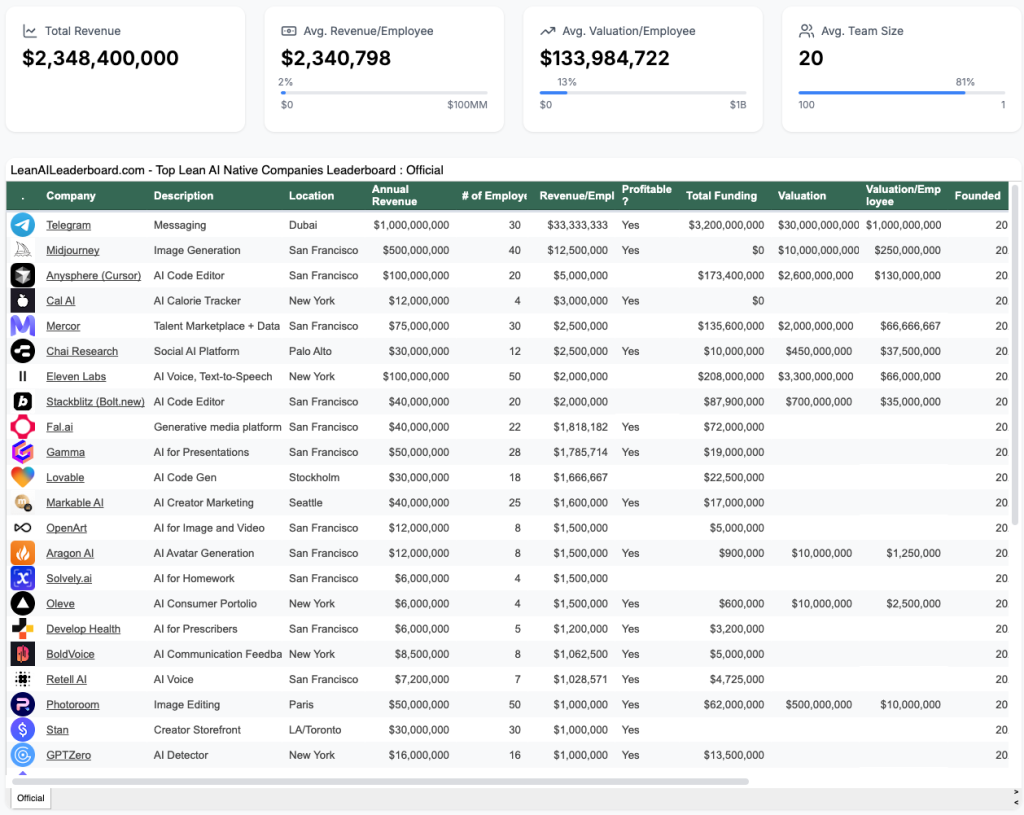Click the Total Revenue chart icon
Viewport: 1024px width, 815px height.
pos(29,31)
